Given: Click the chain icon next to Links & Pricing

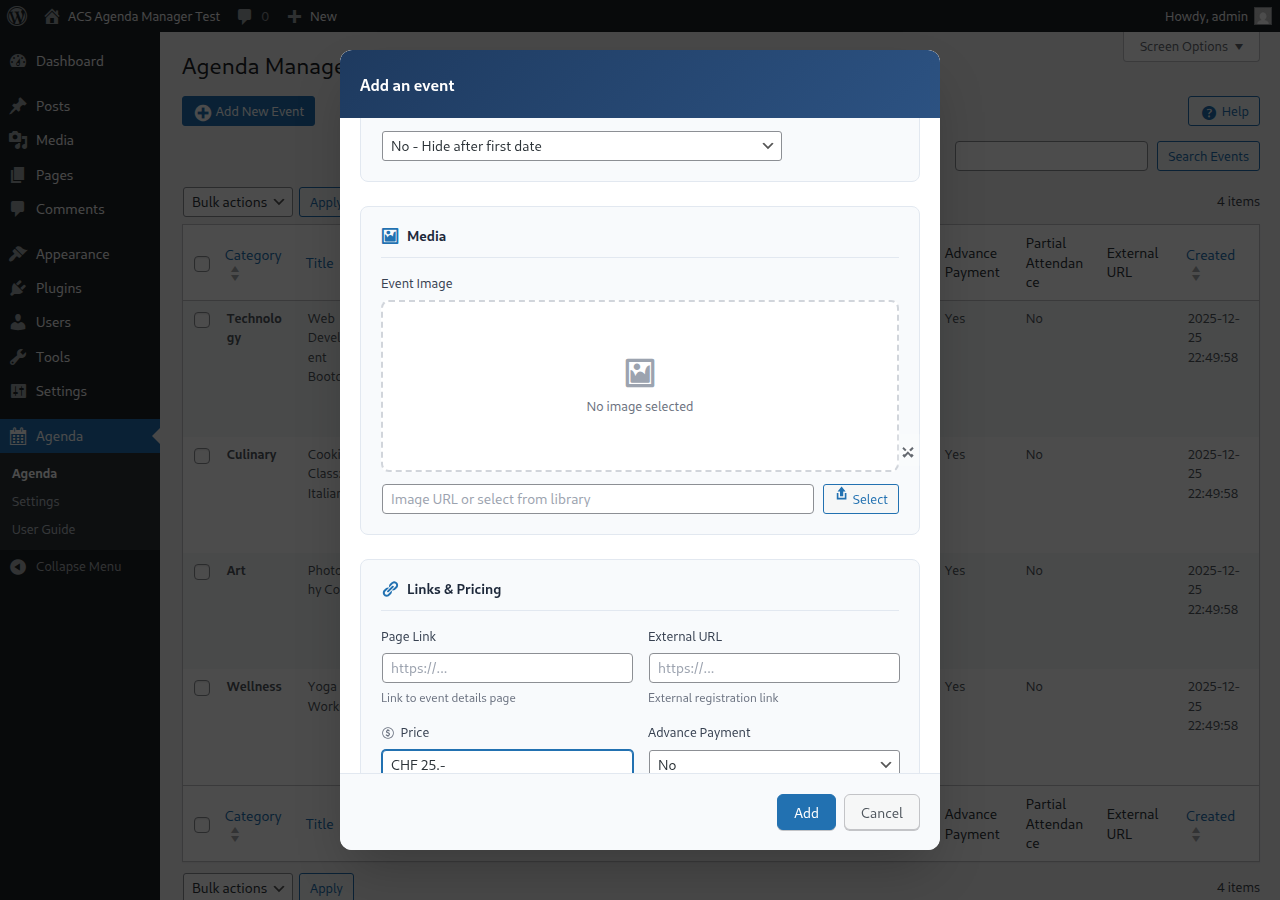Looking at the screenshot, I should click(390, 588).
